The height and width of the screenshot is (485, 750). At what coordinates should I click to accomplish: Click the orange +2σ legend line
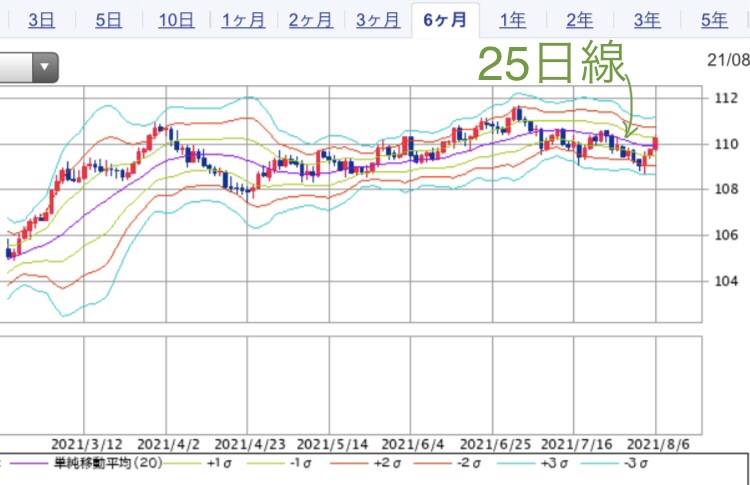[x=351, y=463]
